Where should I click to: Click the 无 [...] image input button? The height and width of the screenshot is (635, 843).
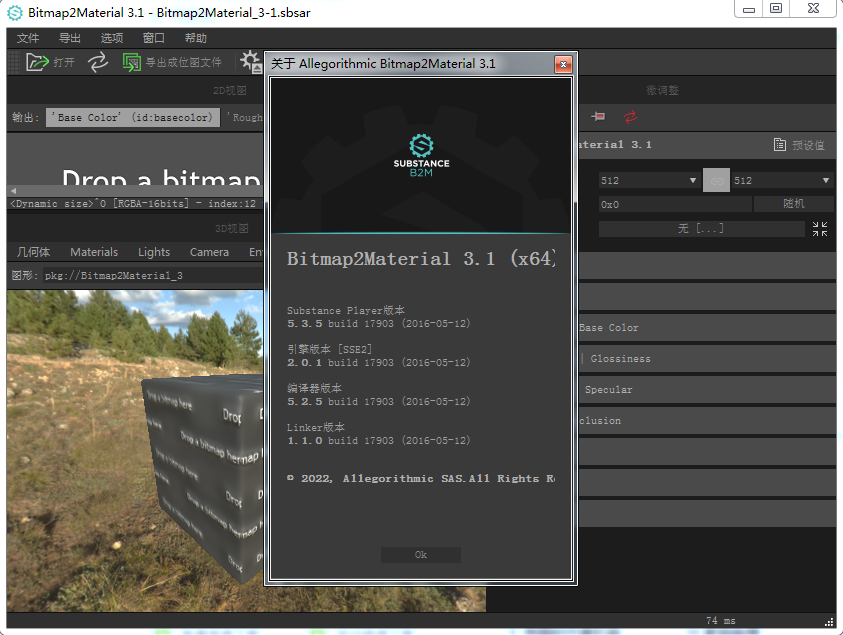pos(701,229)
